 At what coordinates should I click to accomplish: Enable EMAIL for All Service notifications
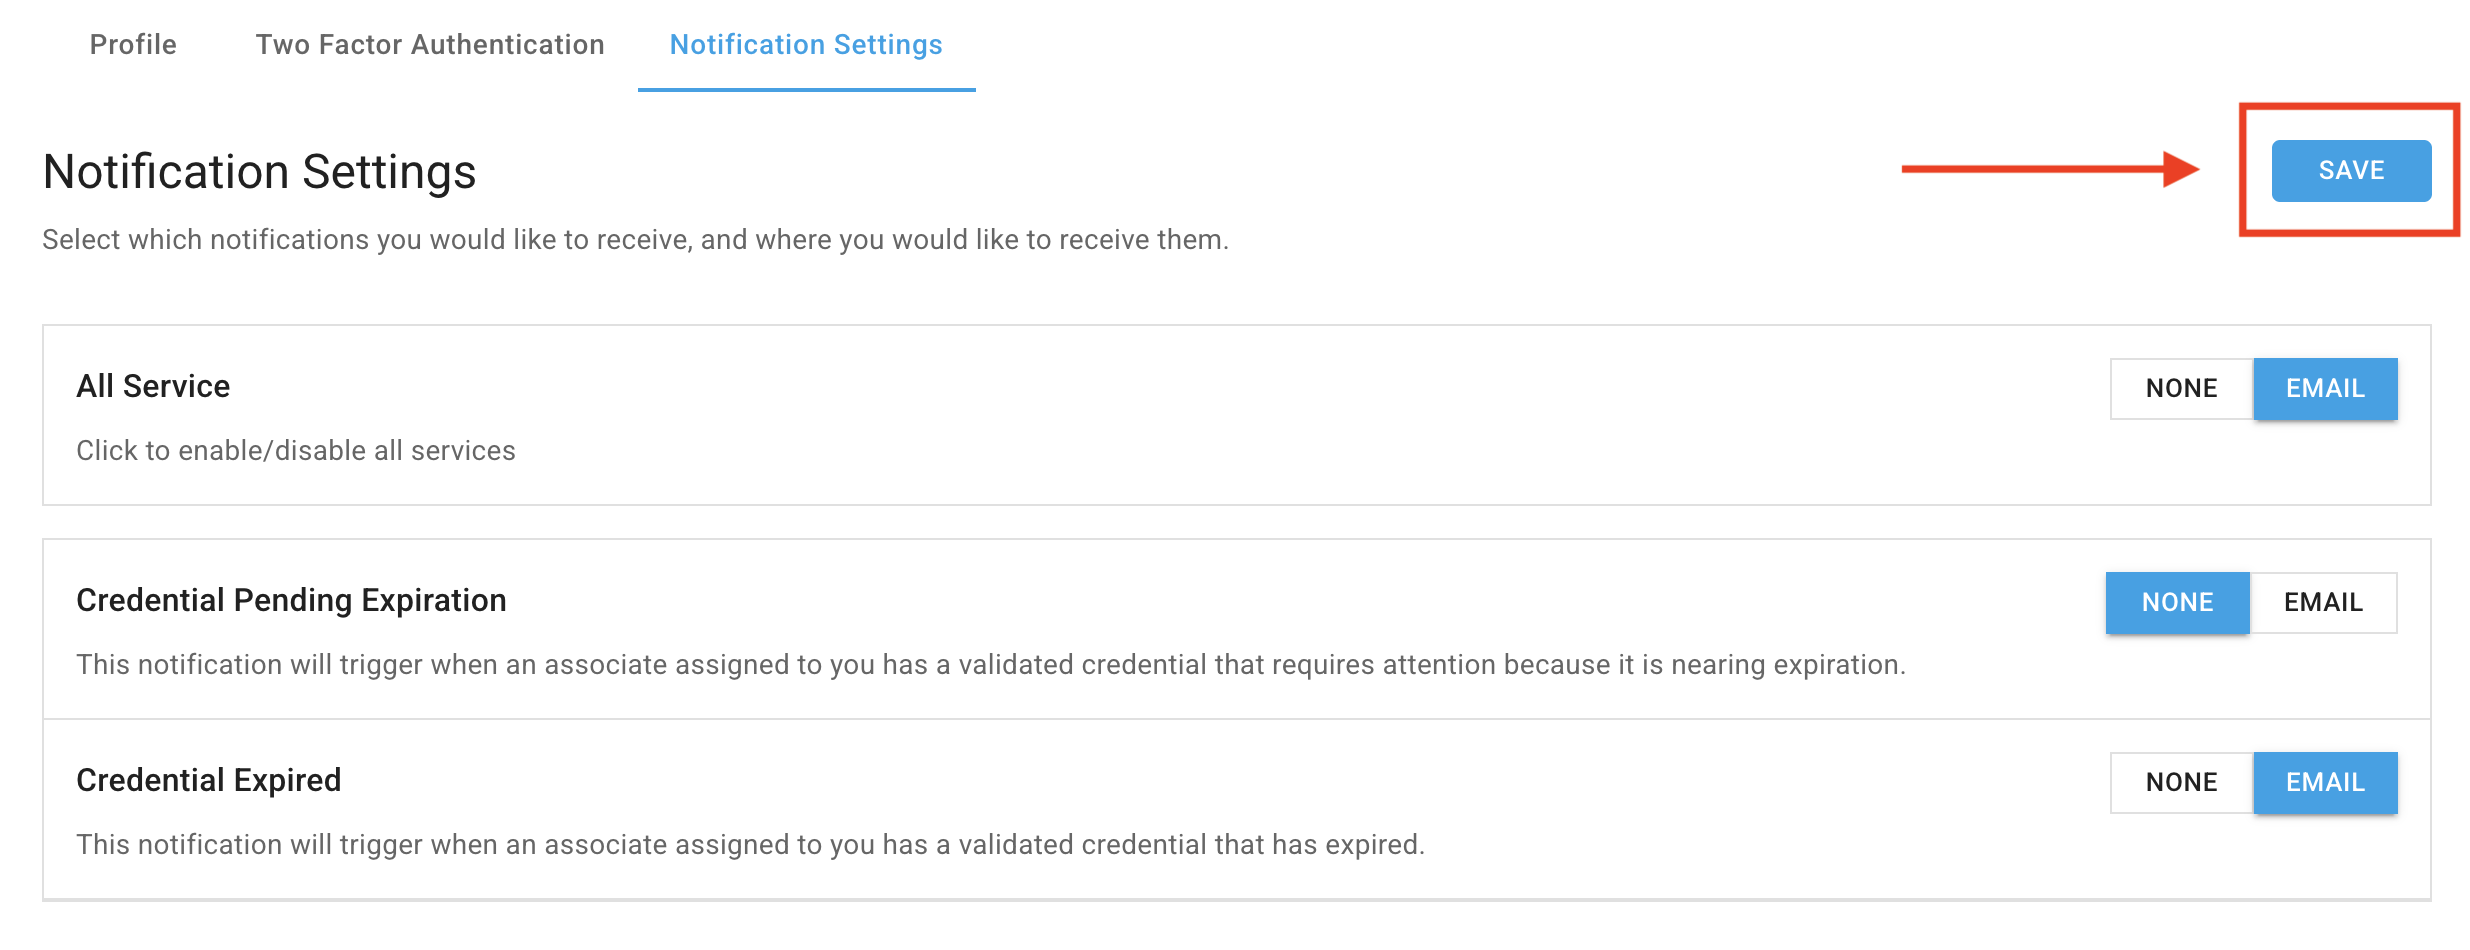2324,388
